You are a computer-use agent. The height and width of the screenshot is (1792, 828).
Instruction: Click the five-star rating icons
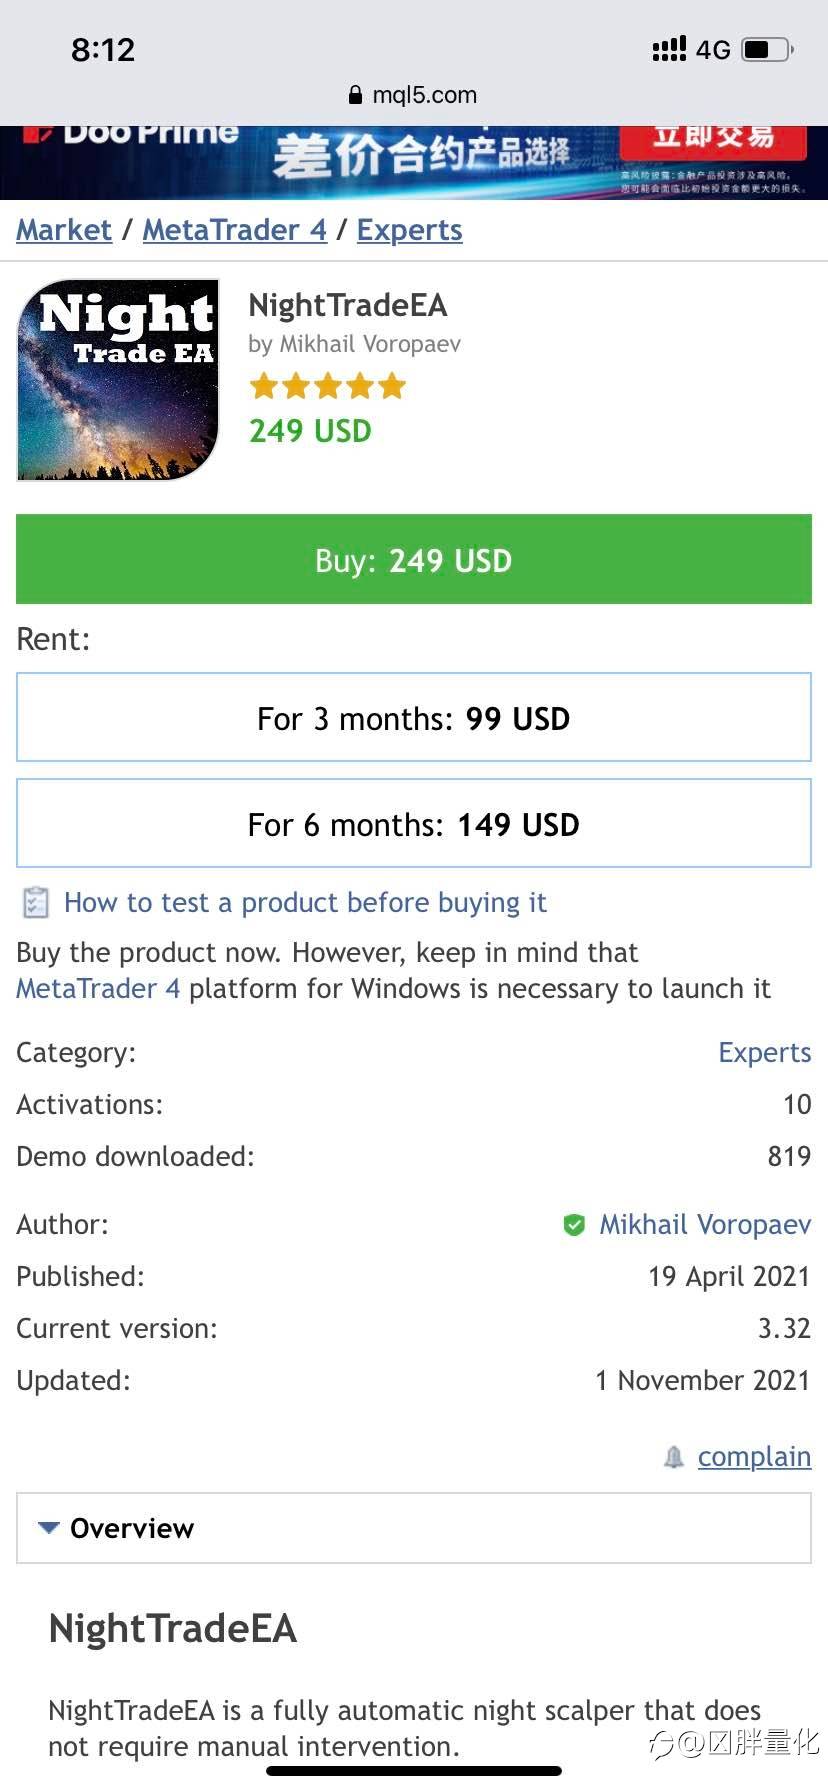[x=328, y=386]
